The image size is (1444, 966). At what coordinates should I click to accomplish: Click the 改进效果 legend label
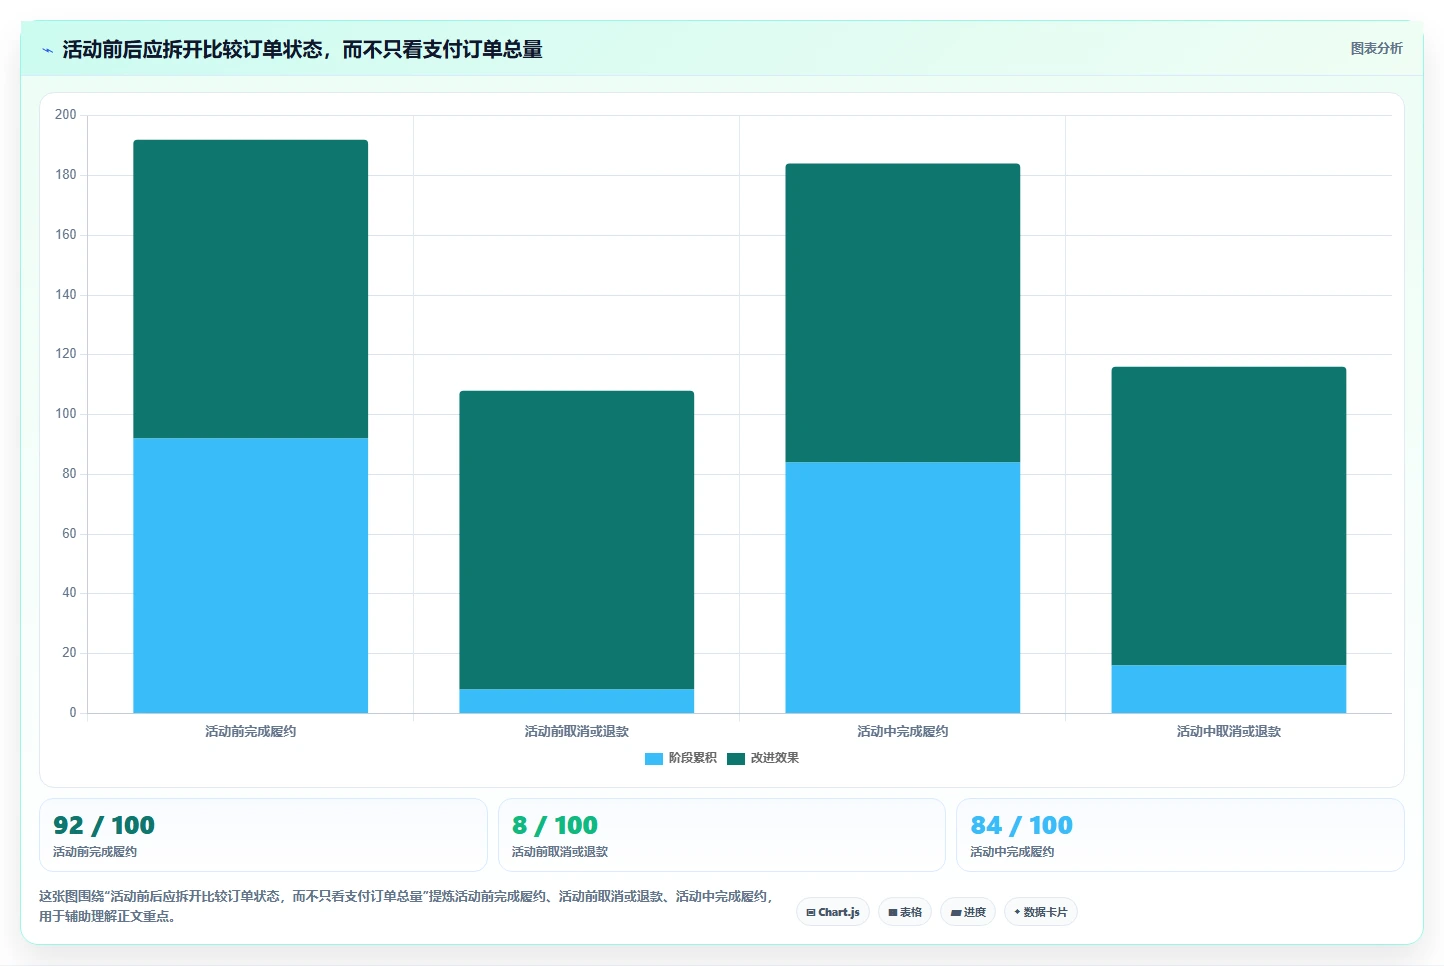click(775, 758)
